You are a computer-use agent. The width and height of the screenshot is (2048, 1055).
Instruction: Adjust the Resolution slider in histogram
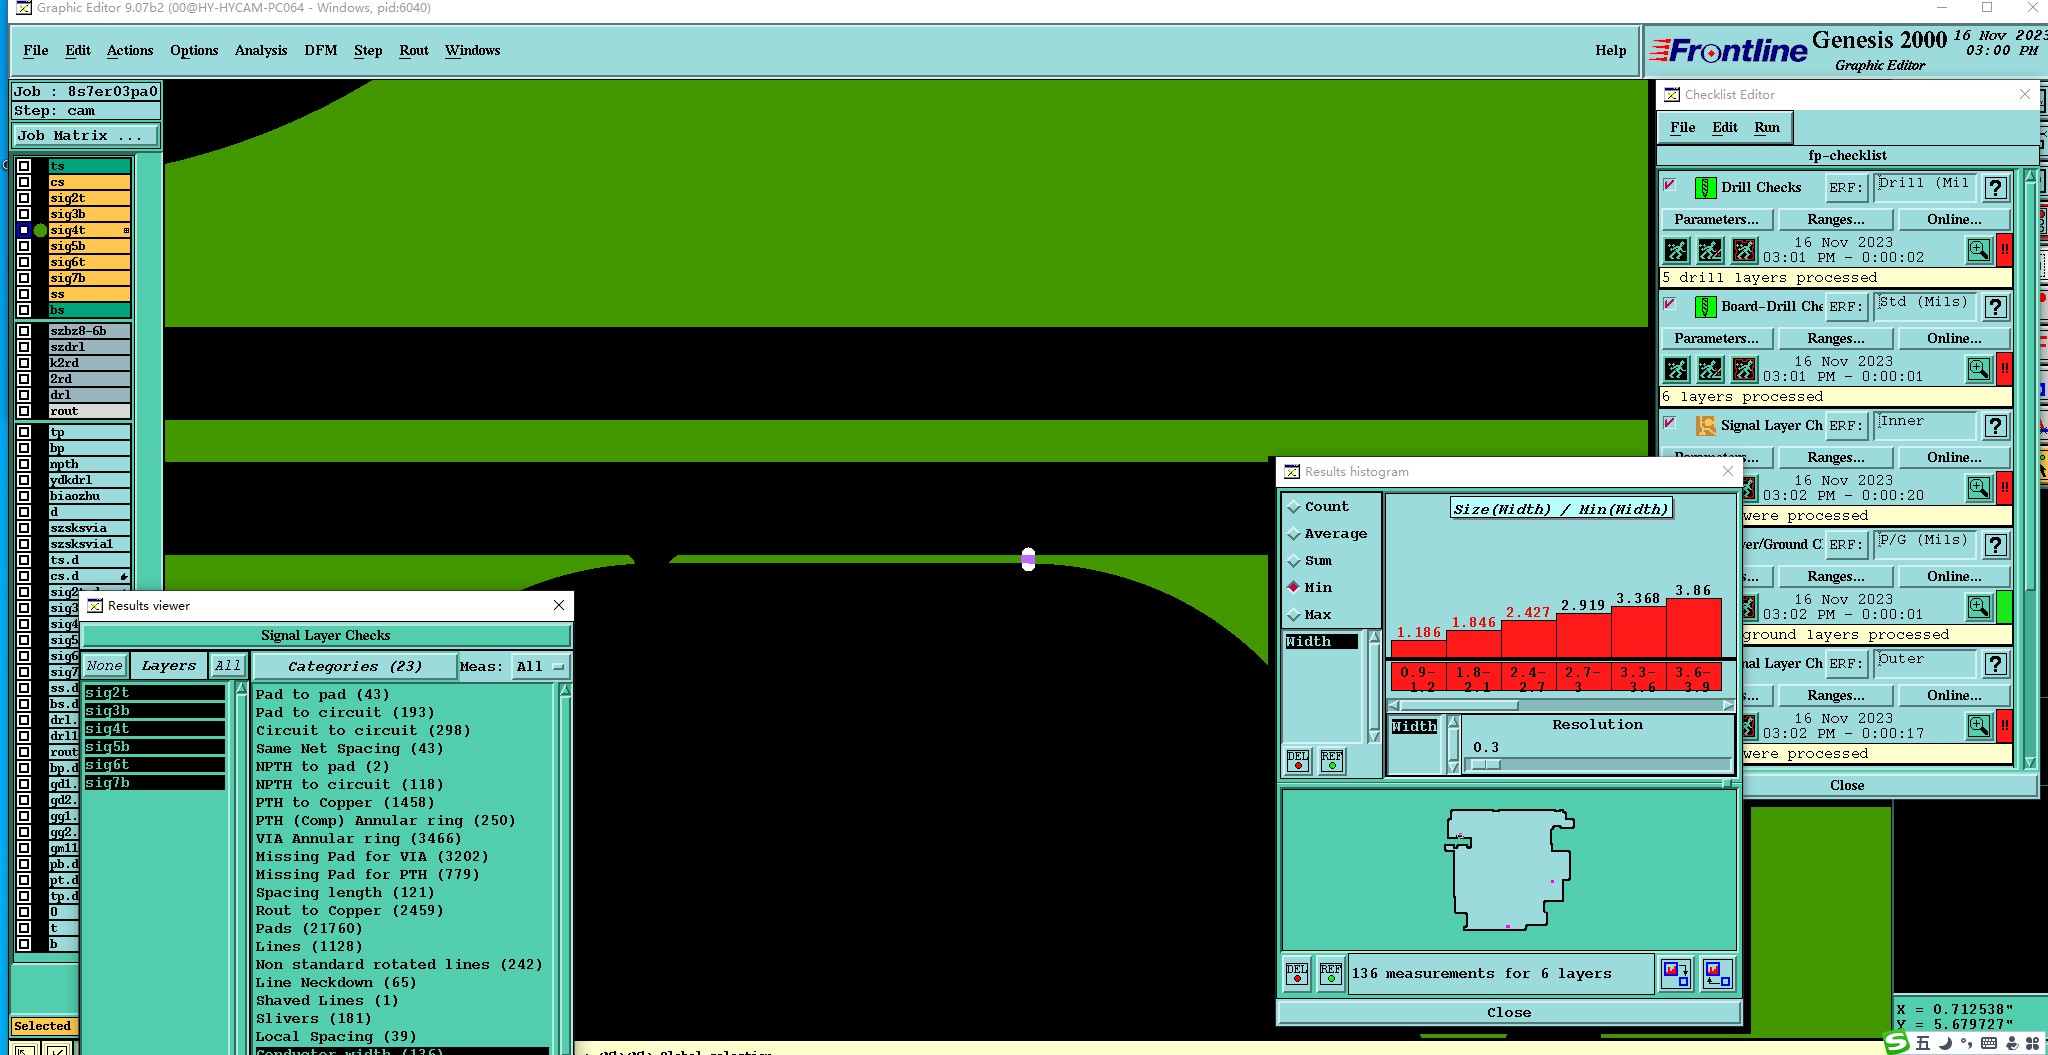tap(1486, 765)
